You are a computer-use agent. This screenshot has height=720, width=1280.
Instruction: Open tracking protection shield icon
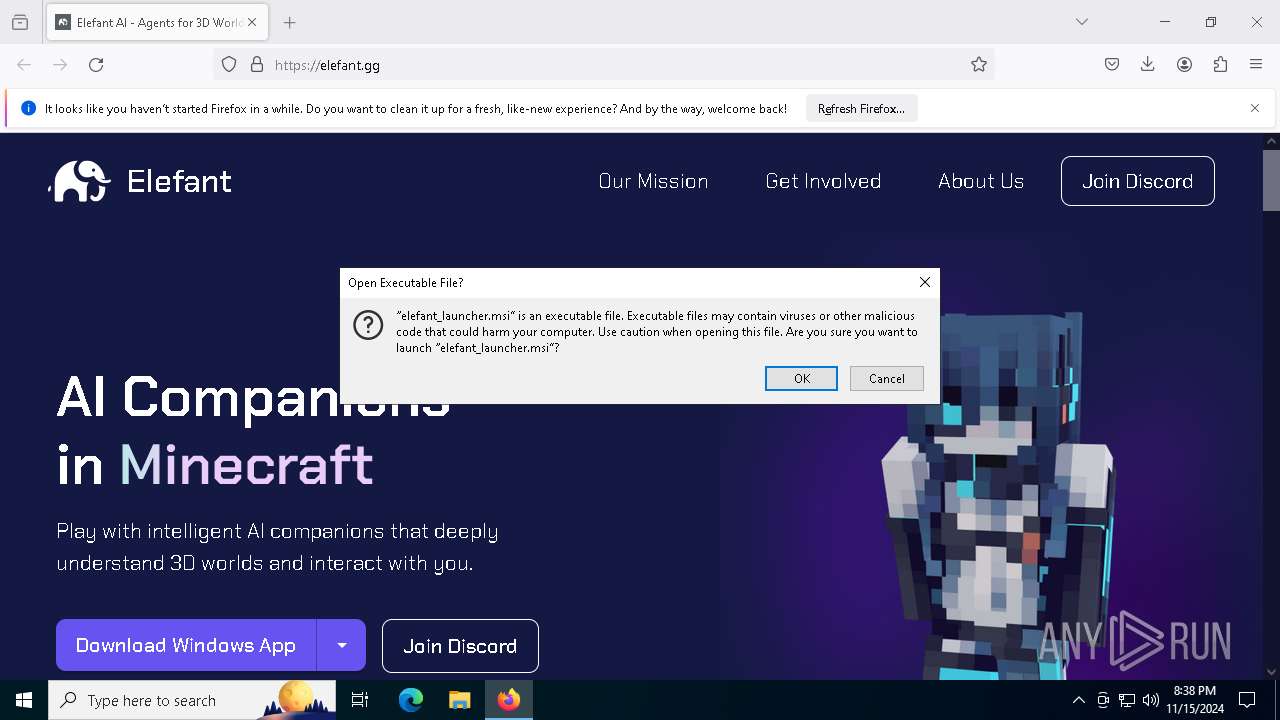[229, 64]
